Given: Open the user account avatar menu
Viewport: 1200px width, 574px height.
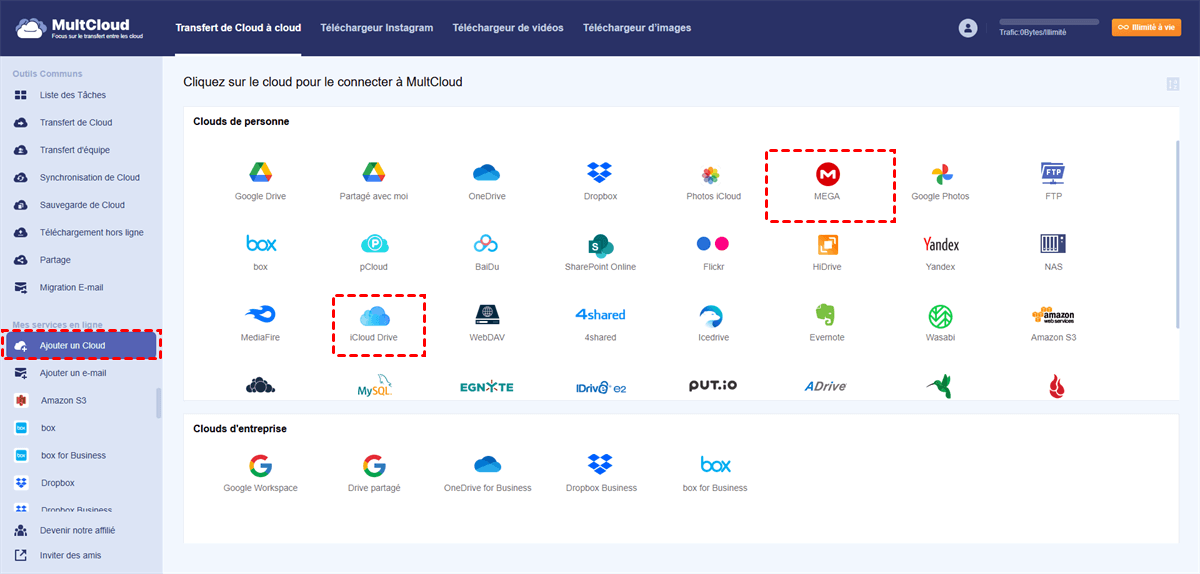Looking at the screenshot, I should [967, 28].
